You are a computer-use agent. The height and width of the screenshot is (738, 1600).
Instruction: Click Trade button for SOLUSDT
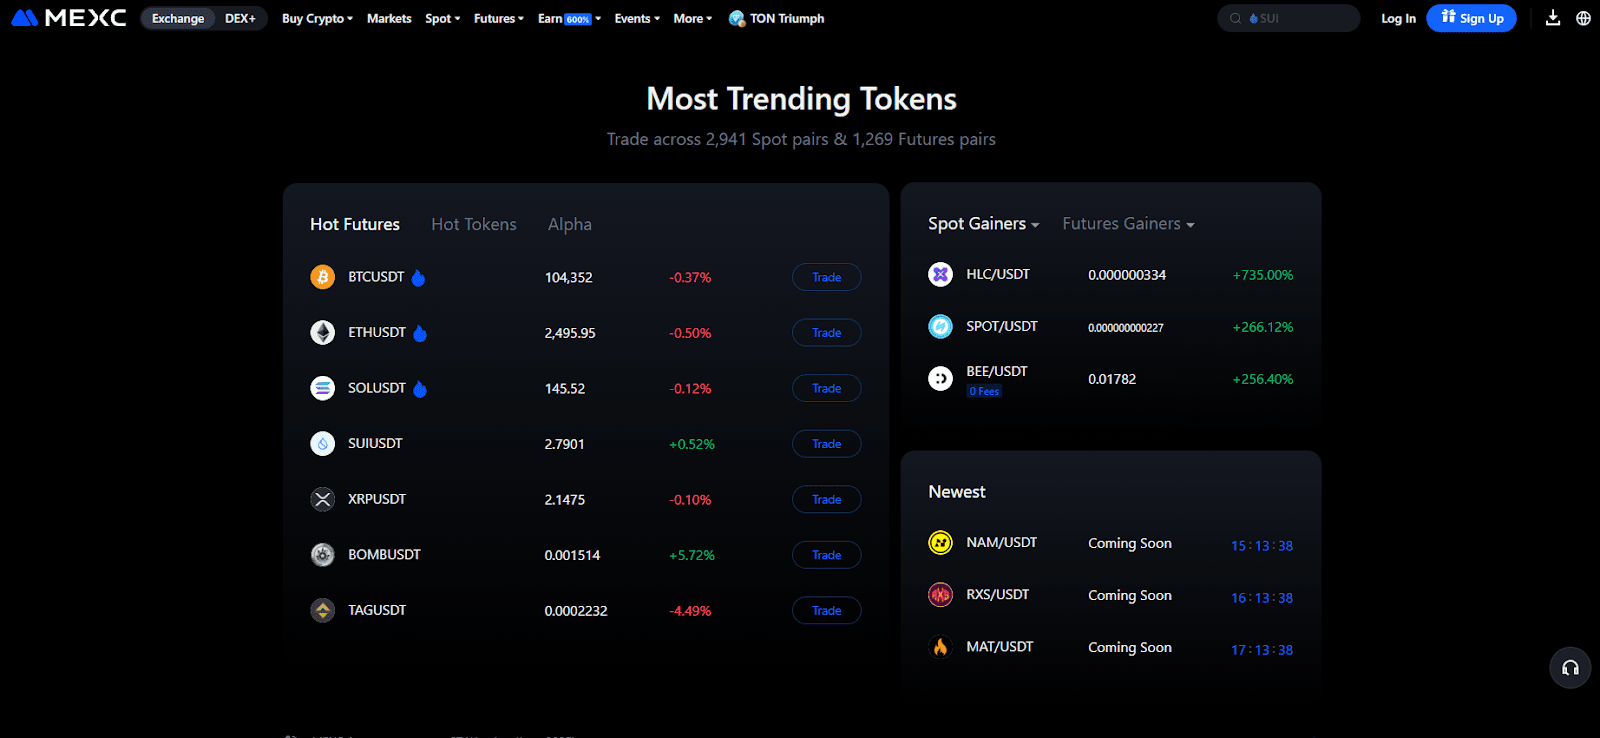(826, 388)
